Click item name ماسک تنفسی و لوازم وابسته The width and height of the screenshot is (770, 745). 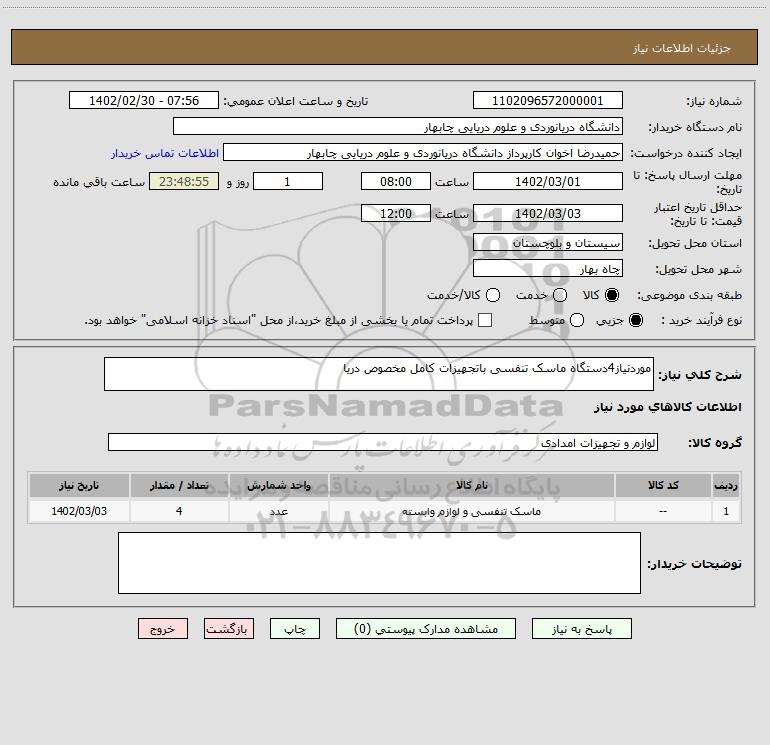(471, 511)
